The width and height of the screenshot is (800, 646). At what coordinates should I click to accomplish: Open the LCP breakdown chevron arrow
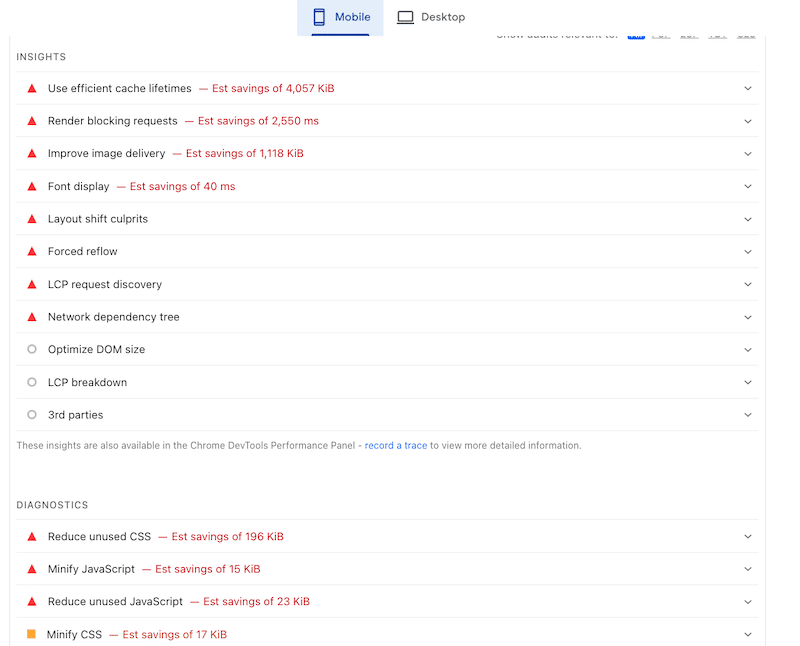pyautogui.click(x=747, y=382)
